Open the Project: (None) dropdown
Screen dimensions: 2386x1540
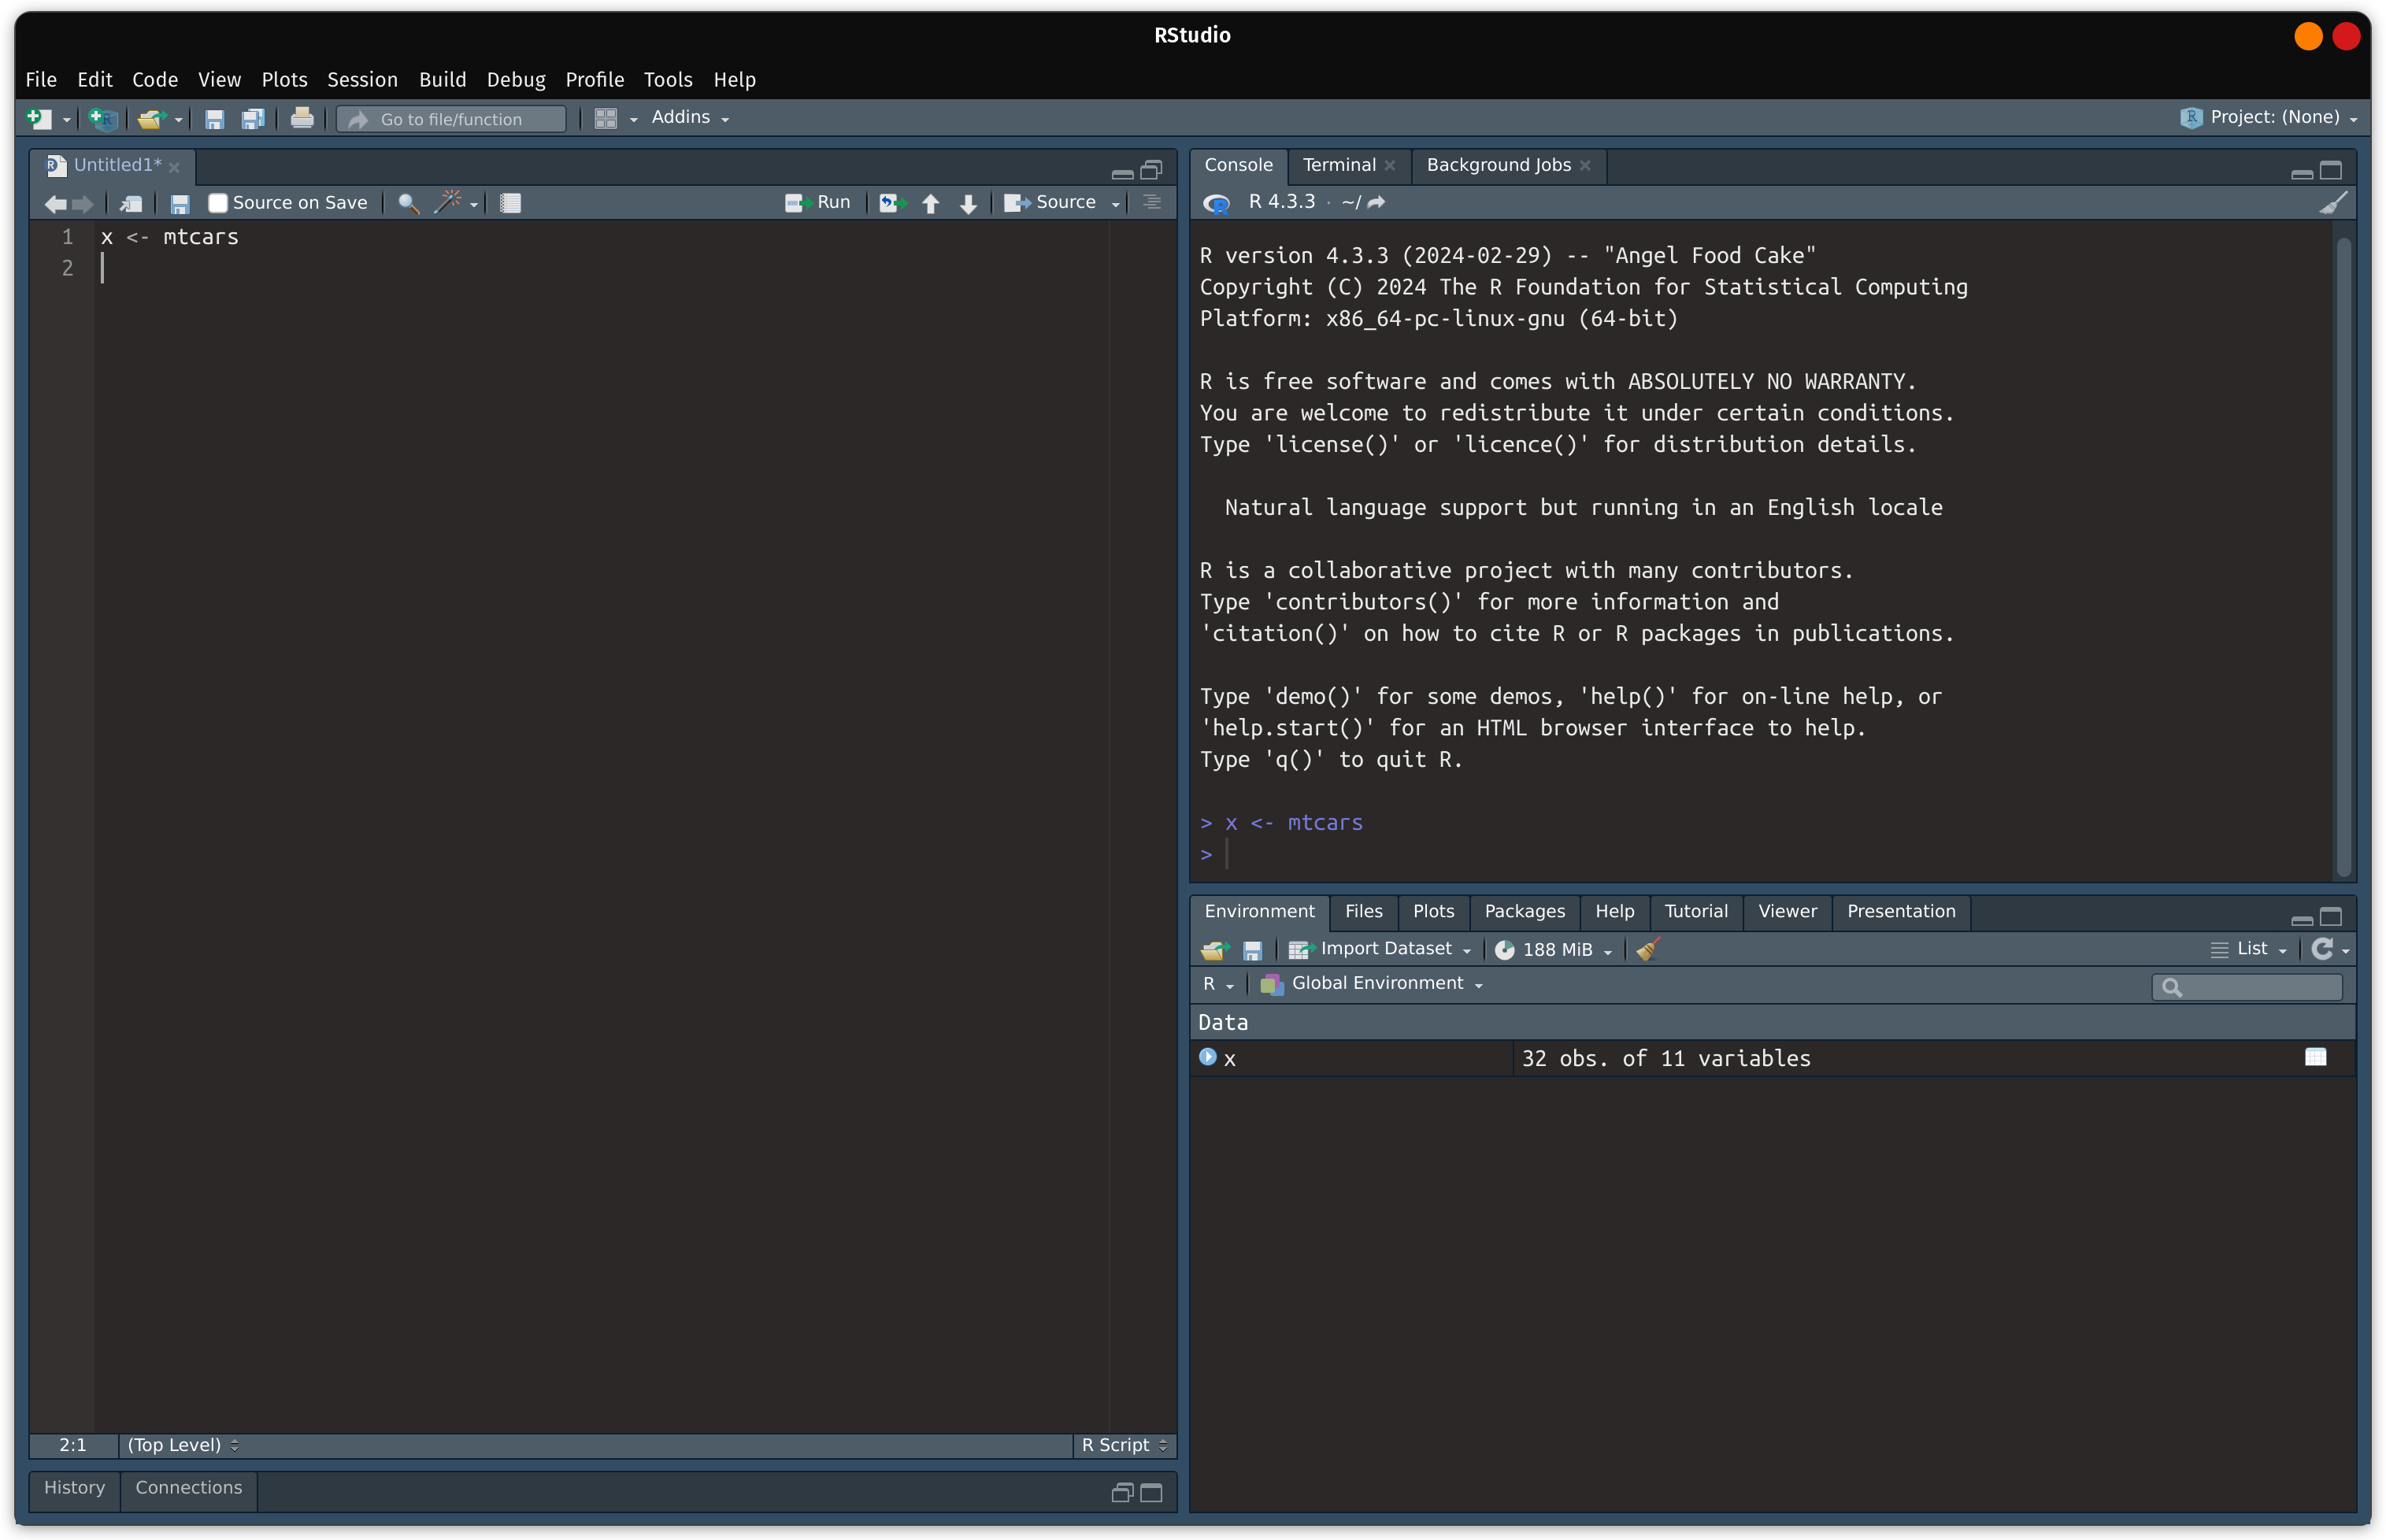coord(2268,117)
